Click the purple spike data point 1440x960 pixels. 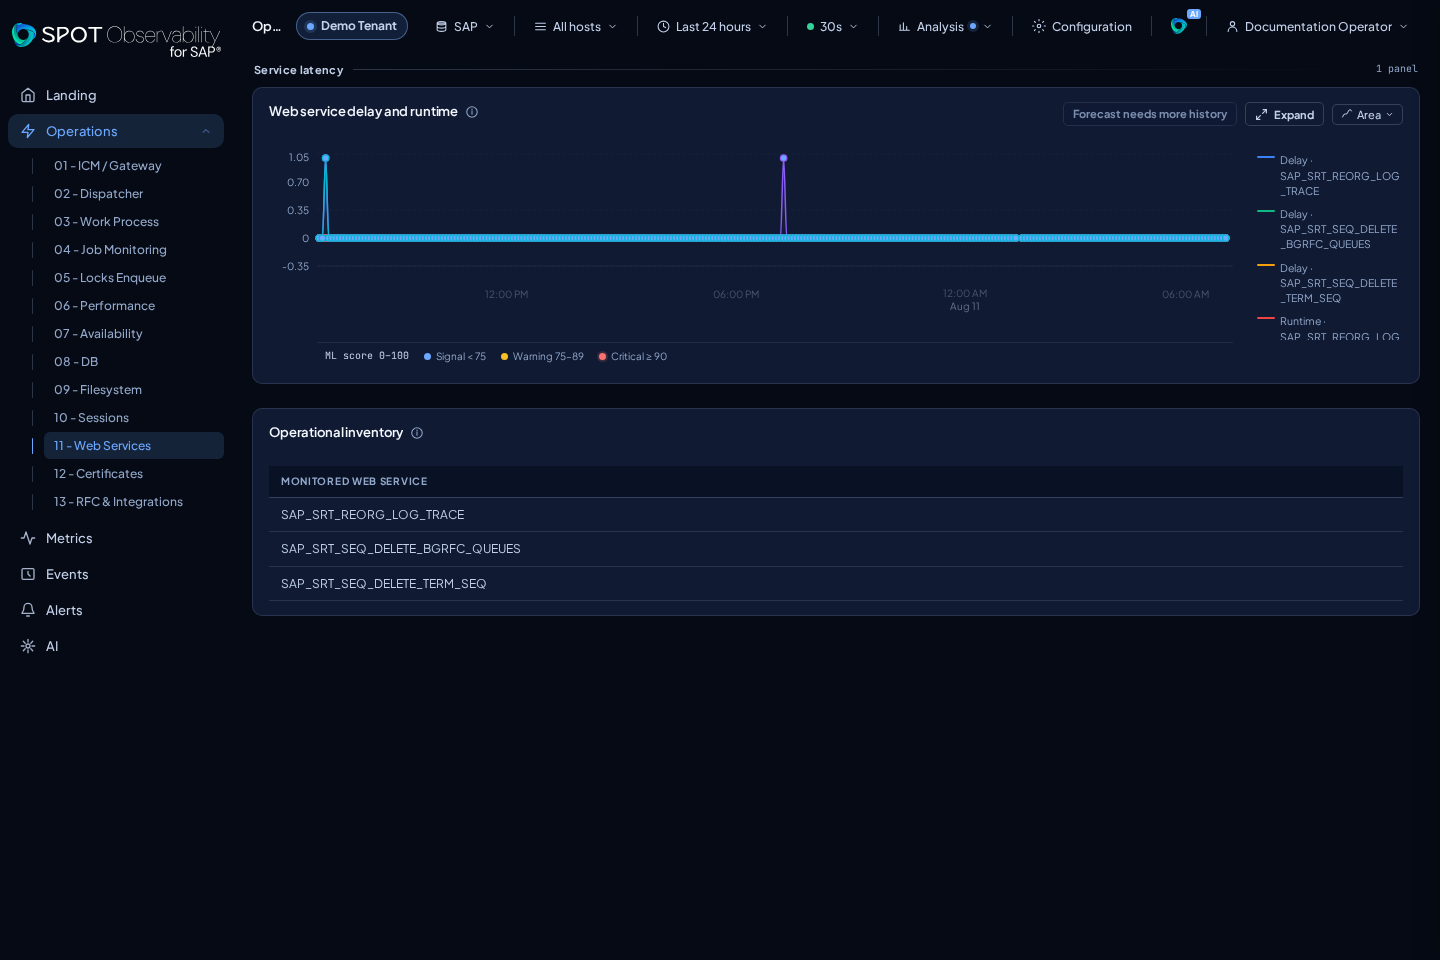tap(783, 158)
